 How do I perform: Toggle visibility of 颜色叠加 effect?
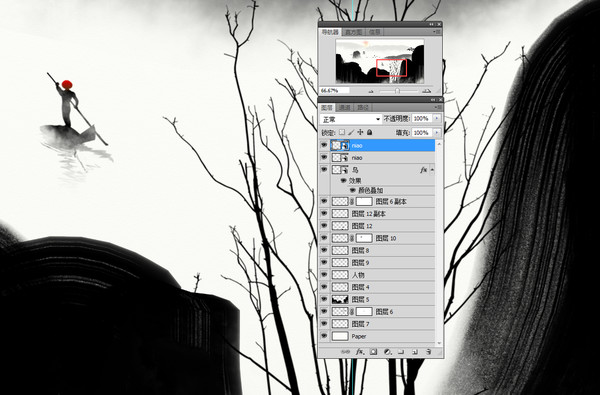(353, 190)
